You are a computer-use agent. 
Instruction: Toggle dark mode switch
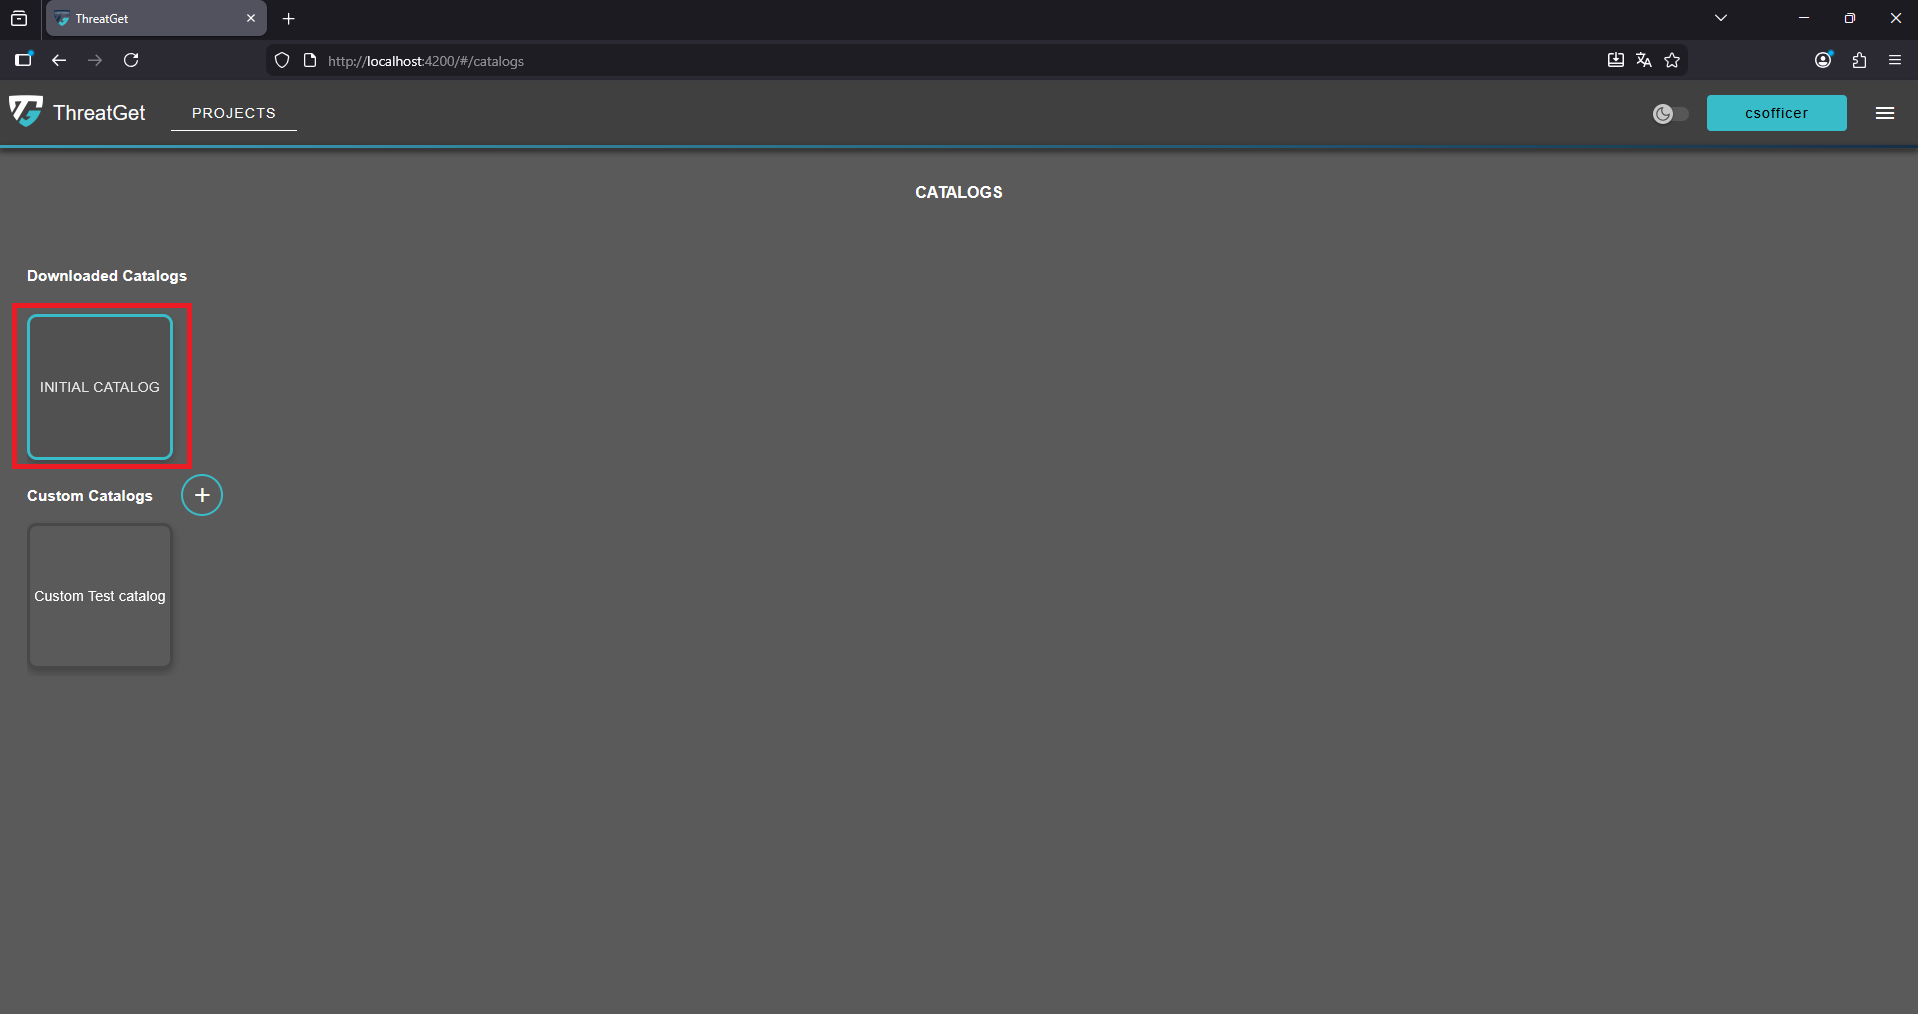point(1670,114)
